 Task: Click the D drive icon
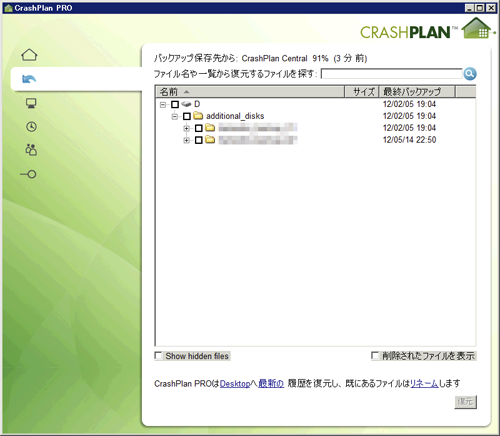pyautogui.click(x=186, y=104)
